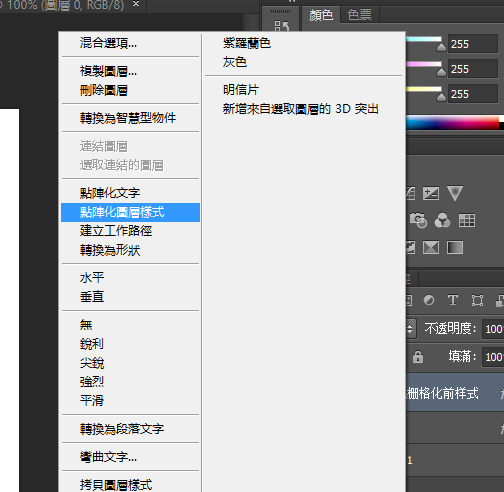
Task: Choose 複製圖層... menu entry
Action: click(130, 71)
